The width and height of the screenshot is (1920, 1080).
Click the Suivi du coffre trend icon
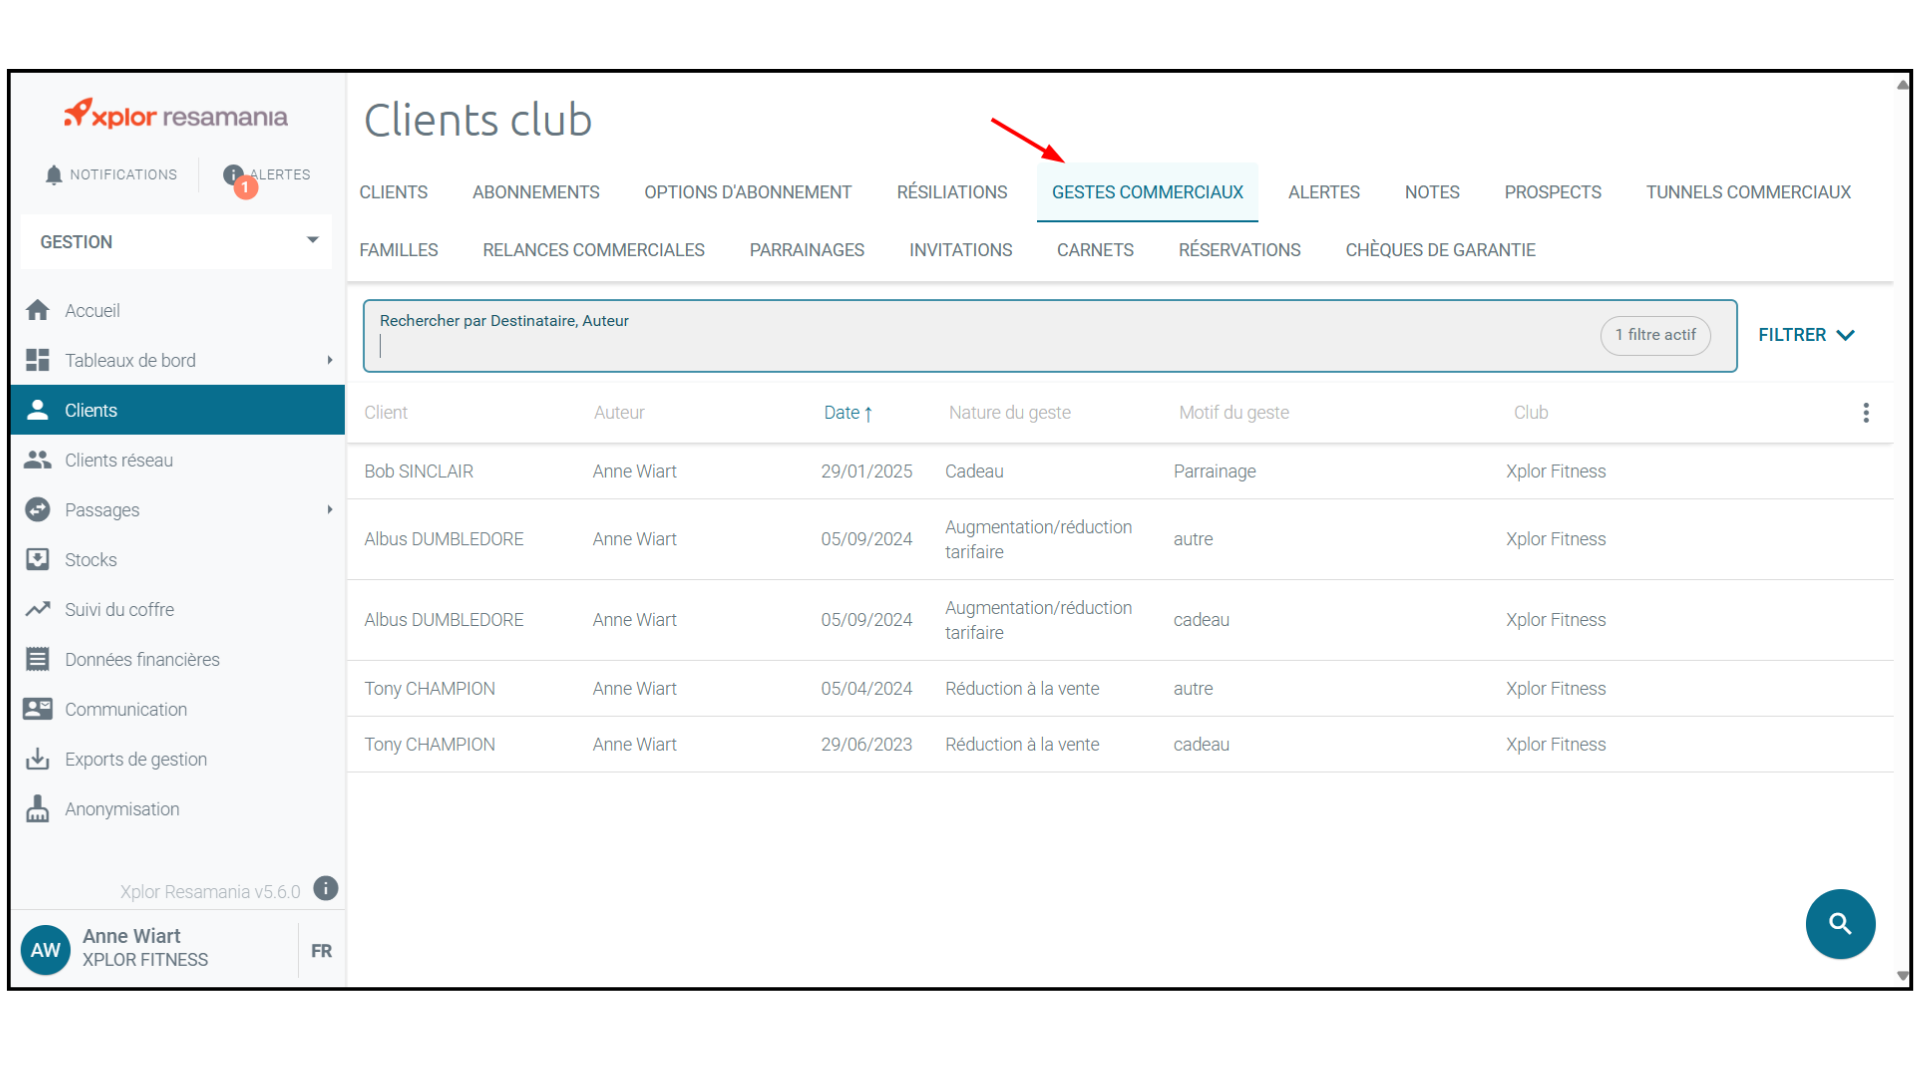(x=38, y=609)
